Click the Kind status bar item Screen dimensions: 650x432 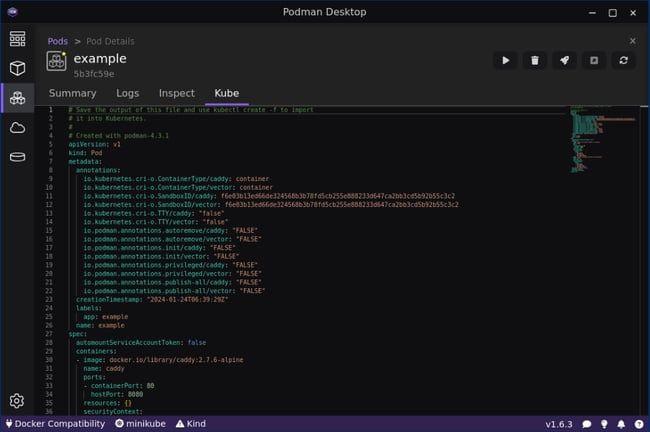pos(190,424)
